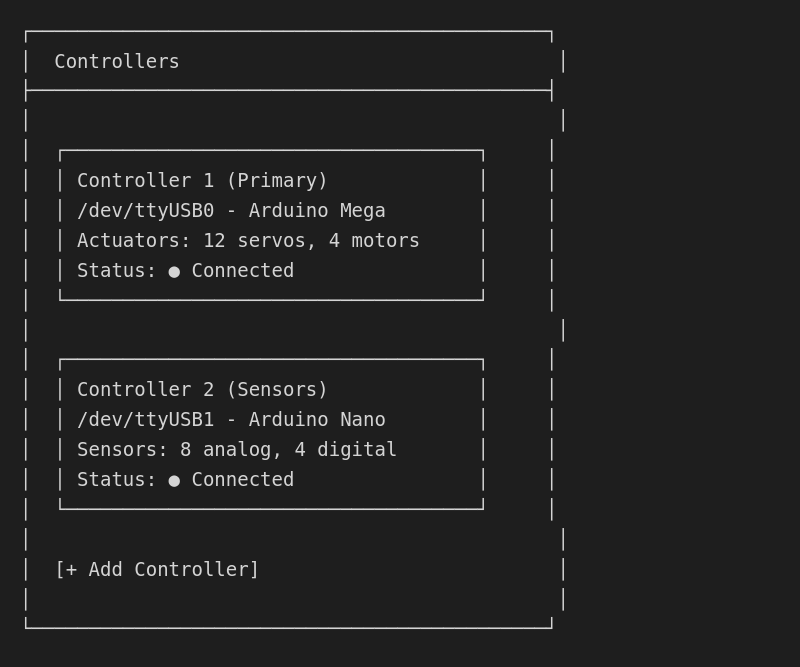
Task: Open the Controller 1 (Primary) title
Action: click(203, 181)
